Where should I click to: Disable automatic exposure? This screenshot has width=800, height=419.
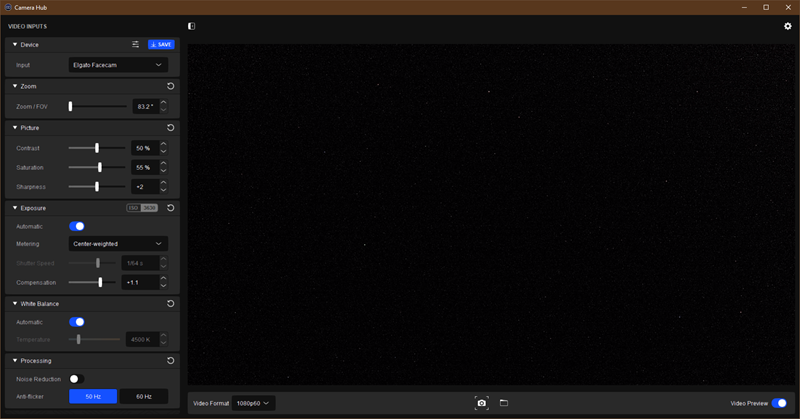coord(77,226)
